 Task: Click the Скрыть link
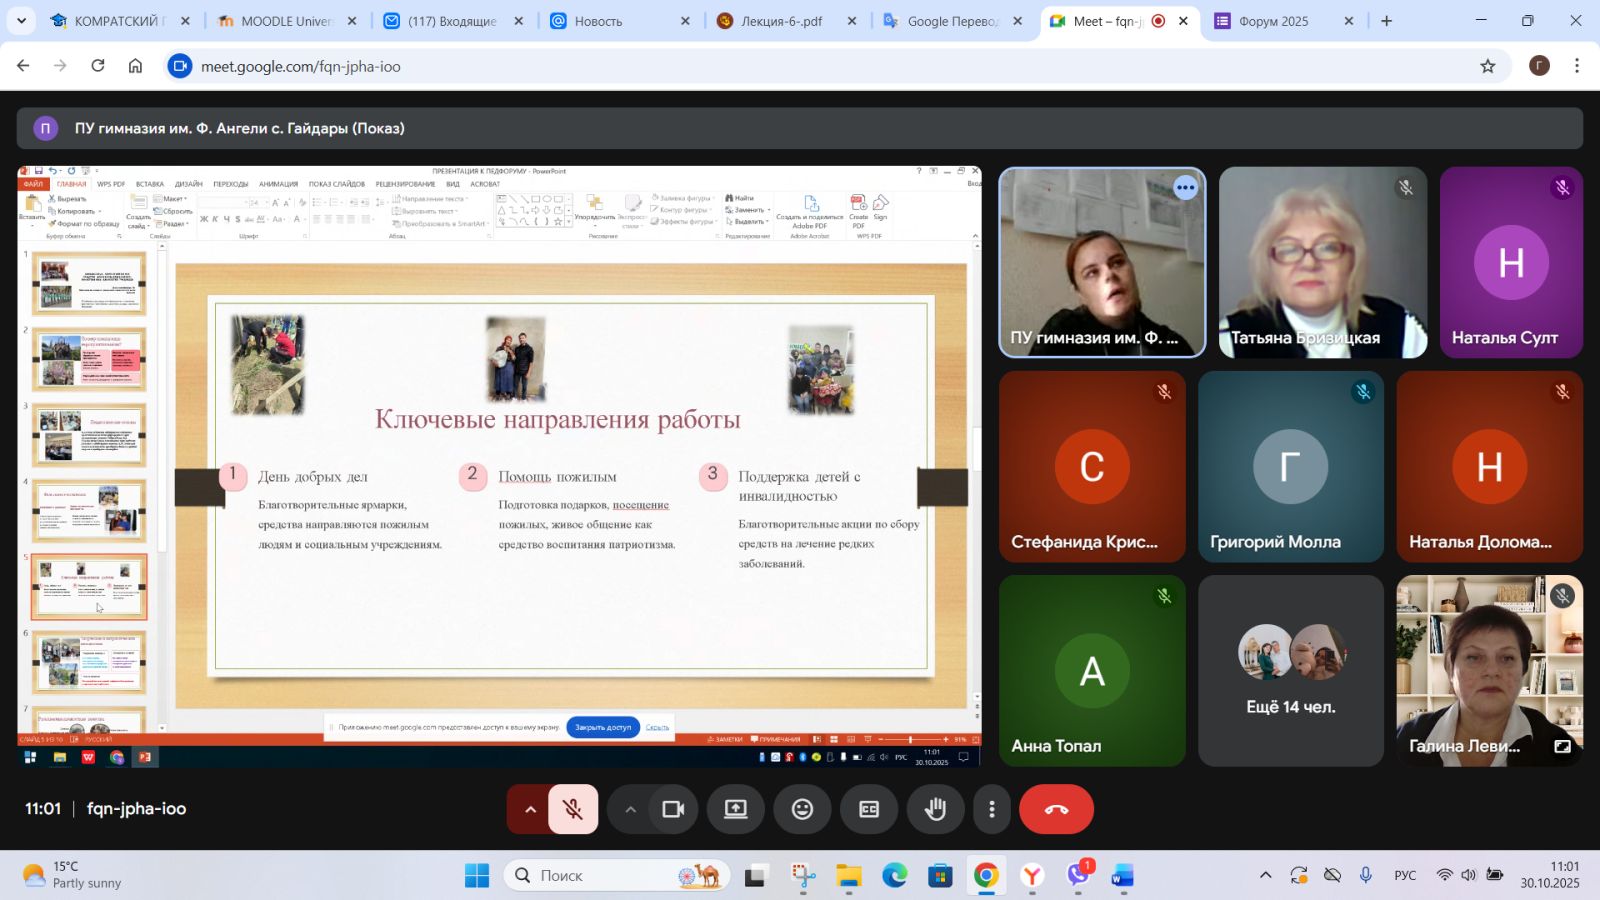(657, 727)
